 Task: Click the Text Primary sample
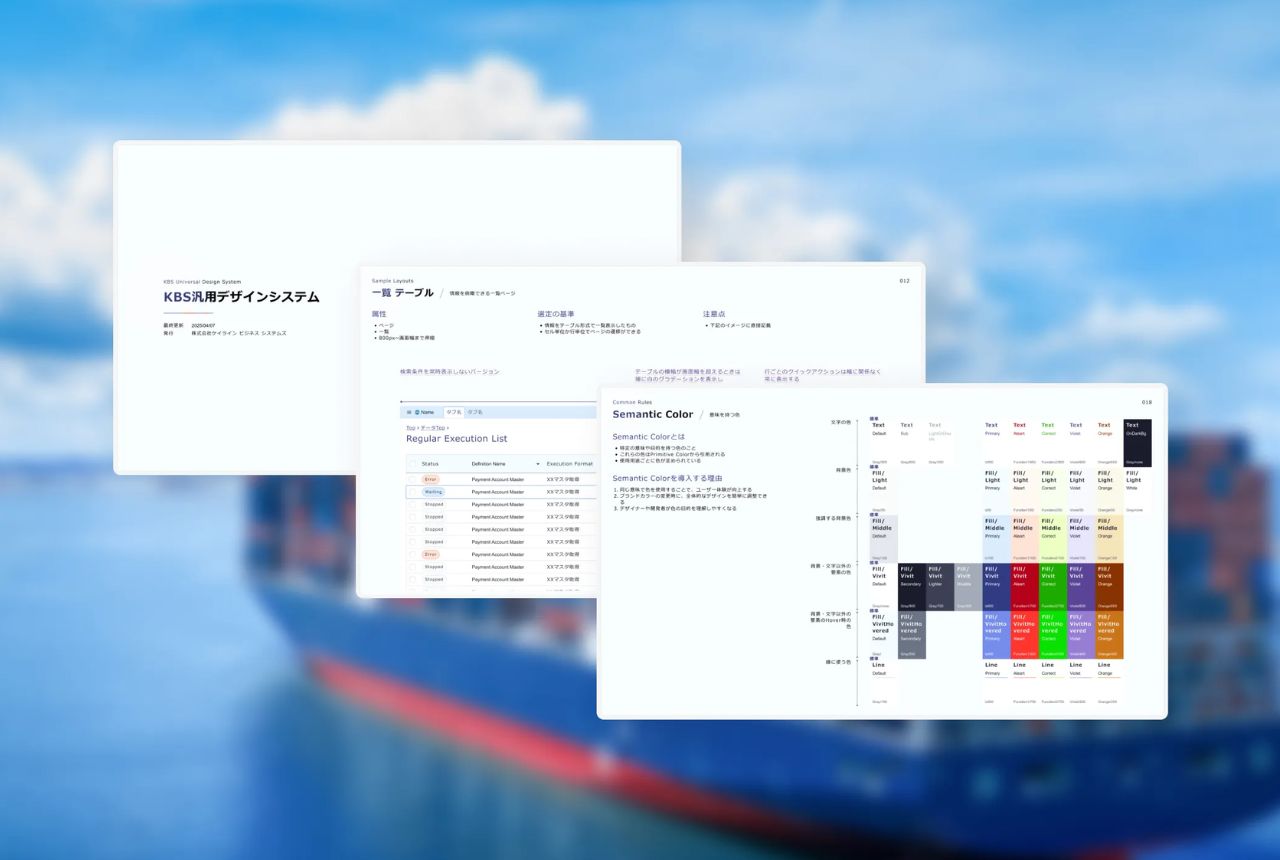[x=996, y=443]
